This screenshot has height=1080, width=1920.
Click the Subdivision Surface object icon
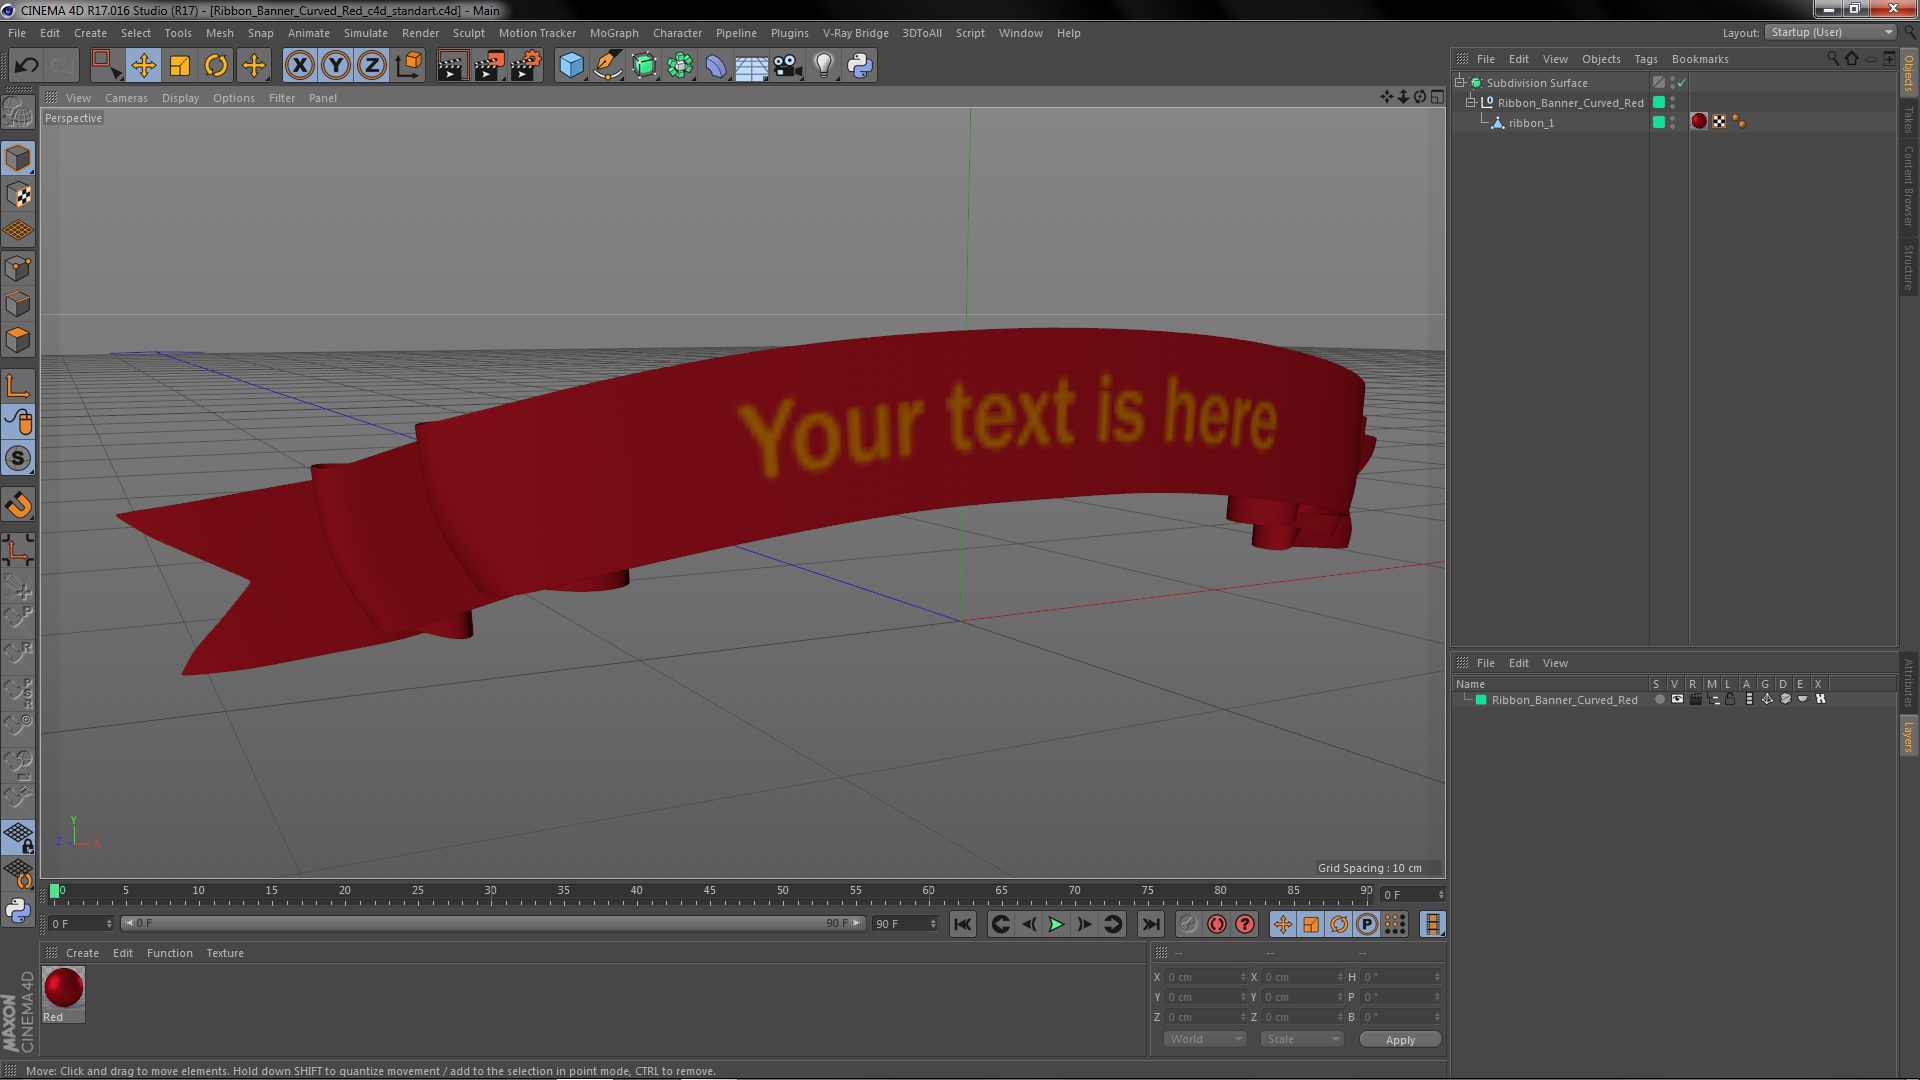(1476, 82)
